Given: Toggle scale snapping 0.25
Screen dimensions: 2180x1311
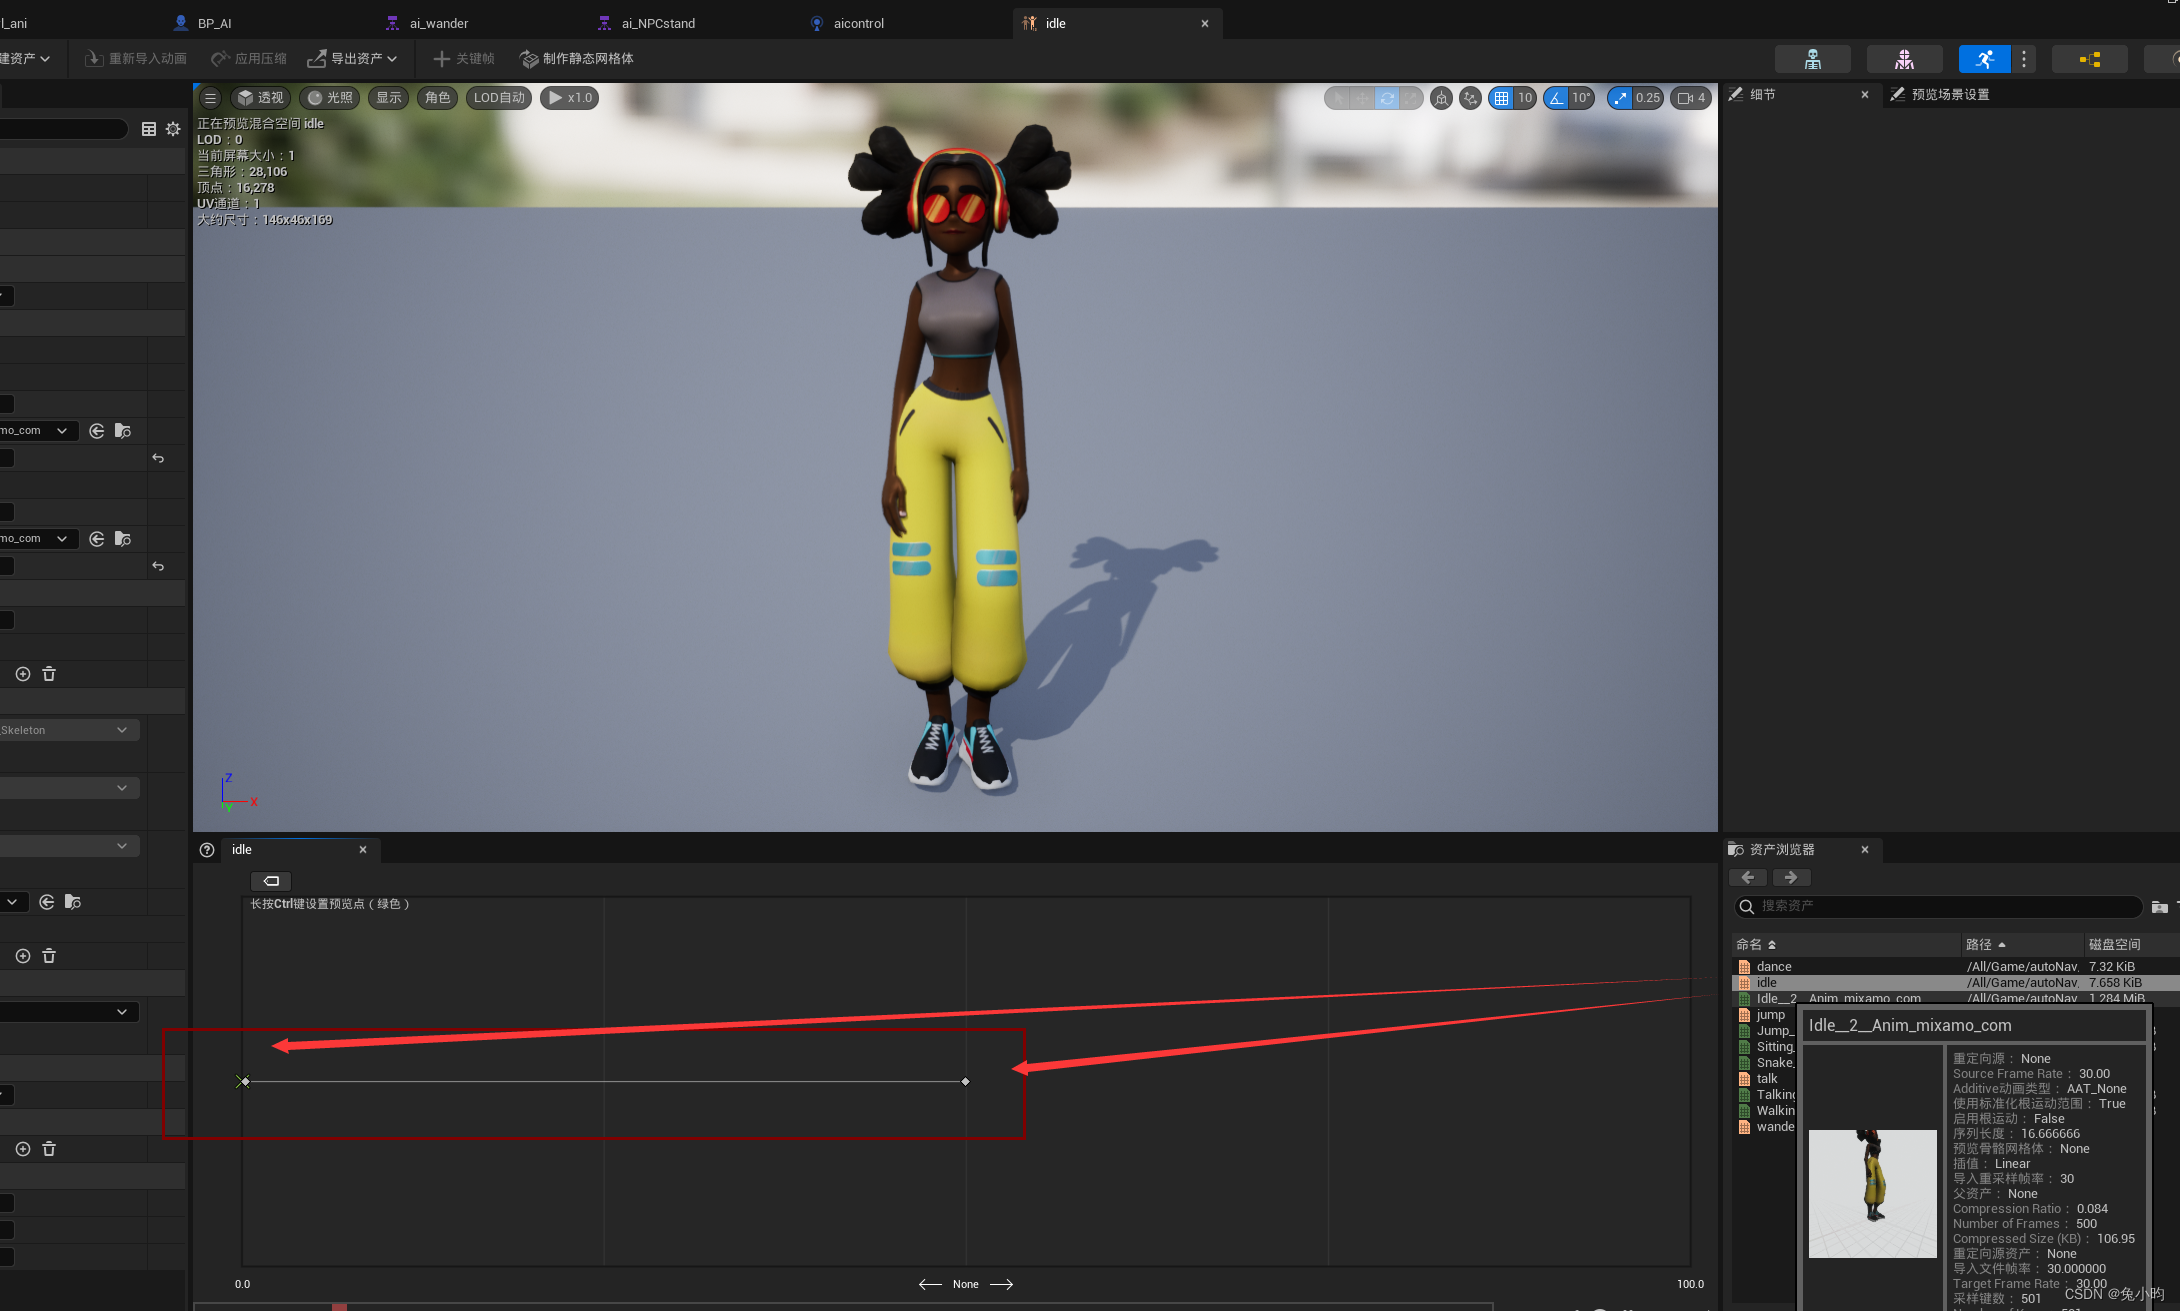Looking at the screenshot, I should point(1620,98).
